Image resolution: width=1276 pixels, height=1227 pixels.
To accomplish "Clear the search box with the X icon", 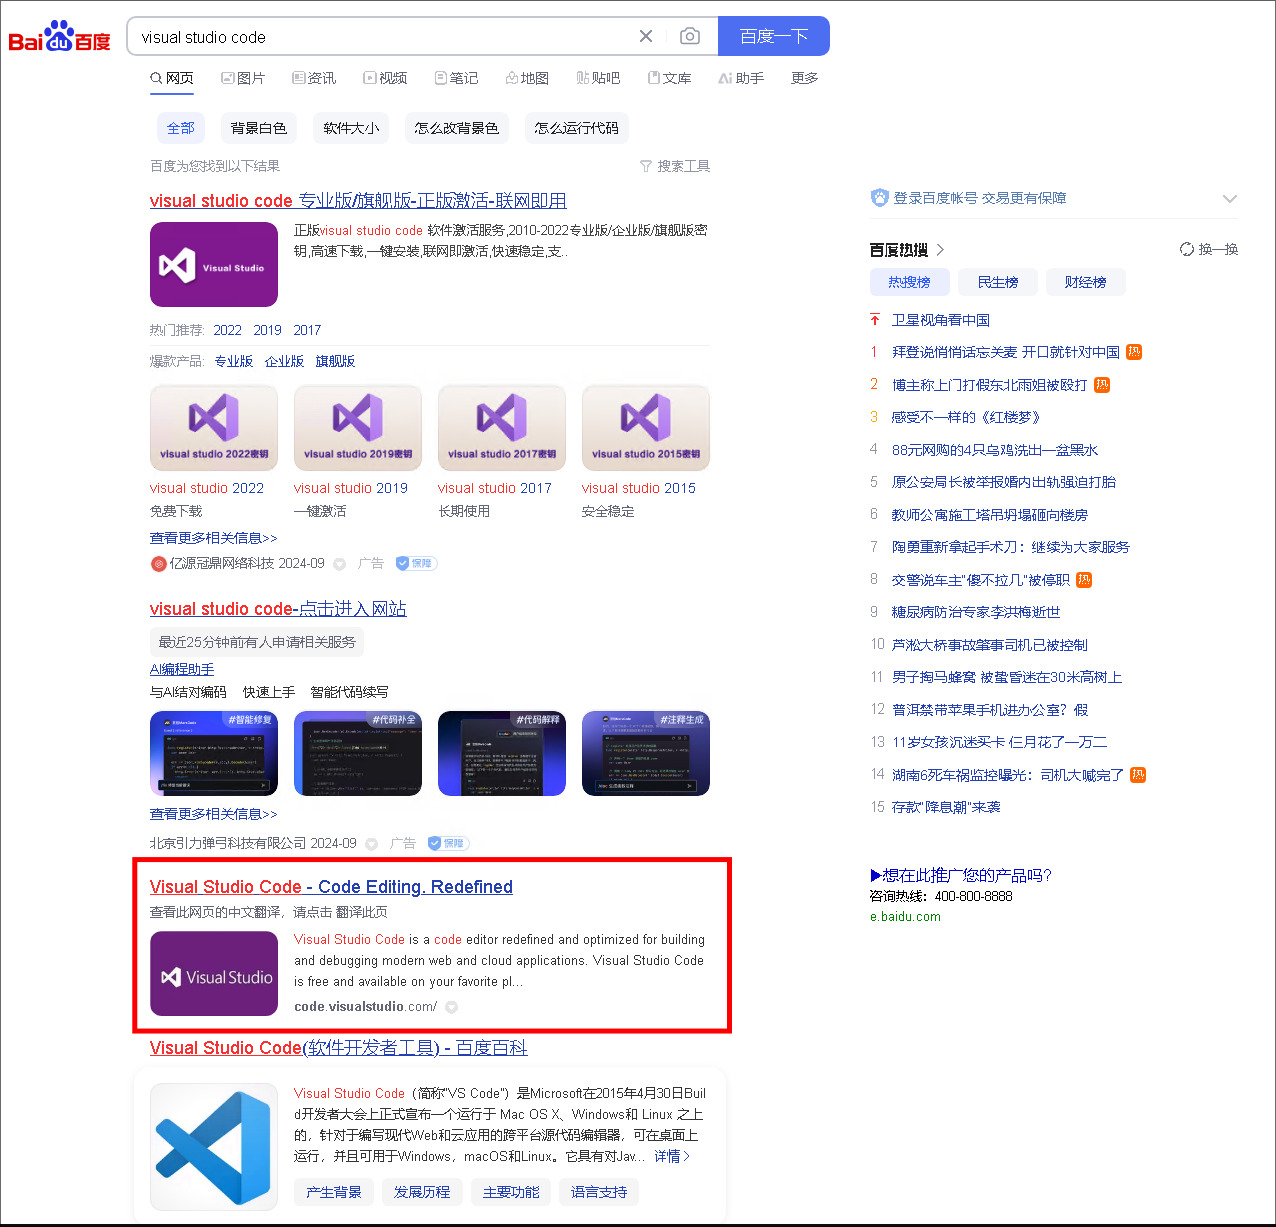I will [x=645, y=35].
